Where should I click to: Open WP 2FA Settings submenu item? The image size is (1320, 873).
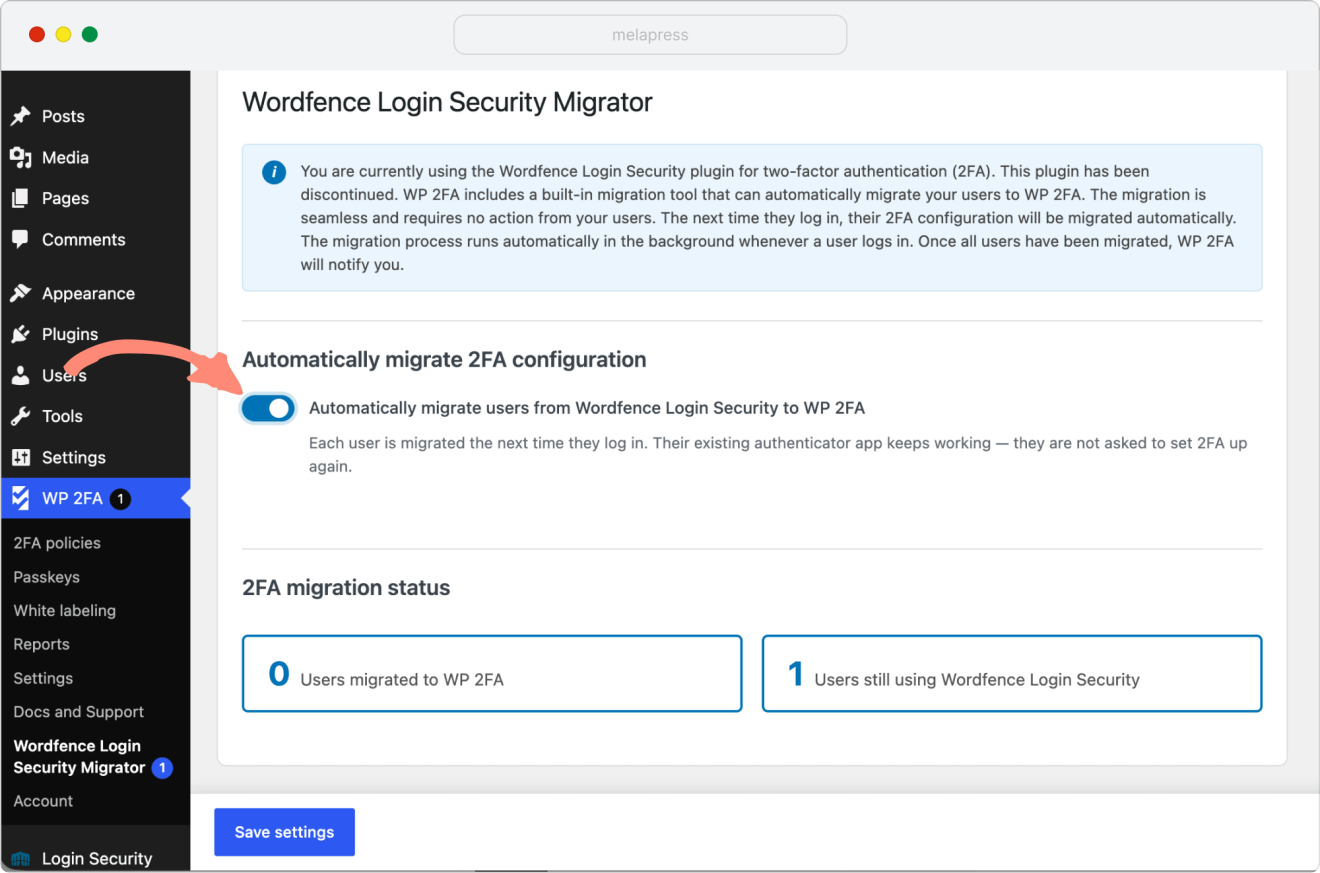[43, 678]
